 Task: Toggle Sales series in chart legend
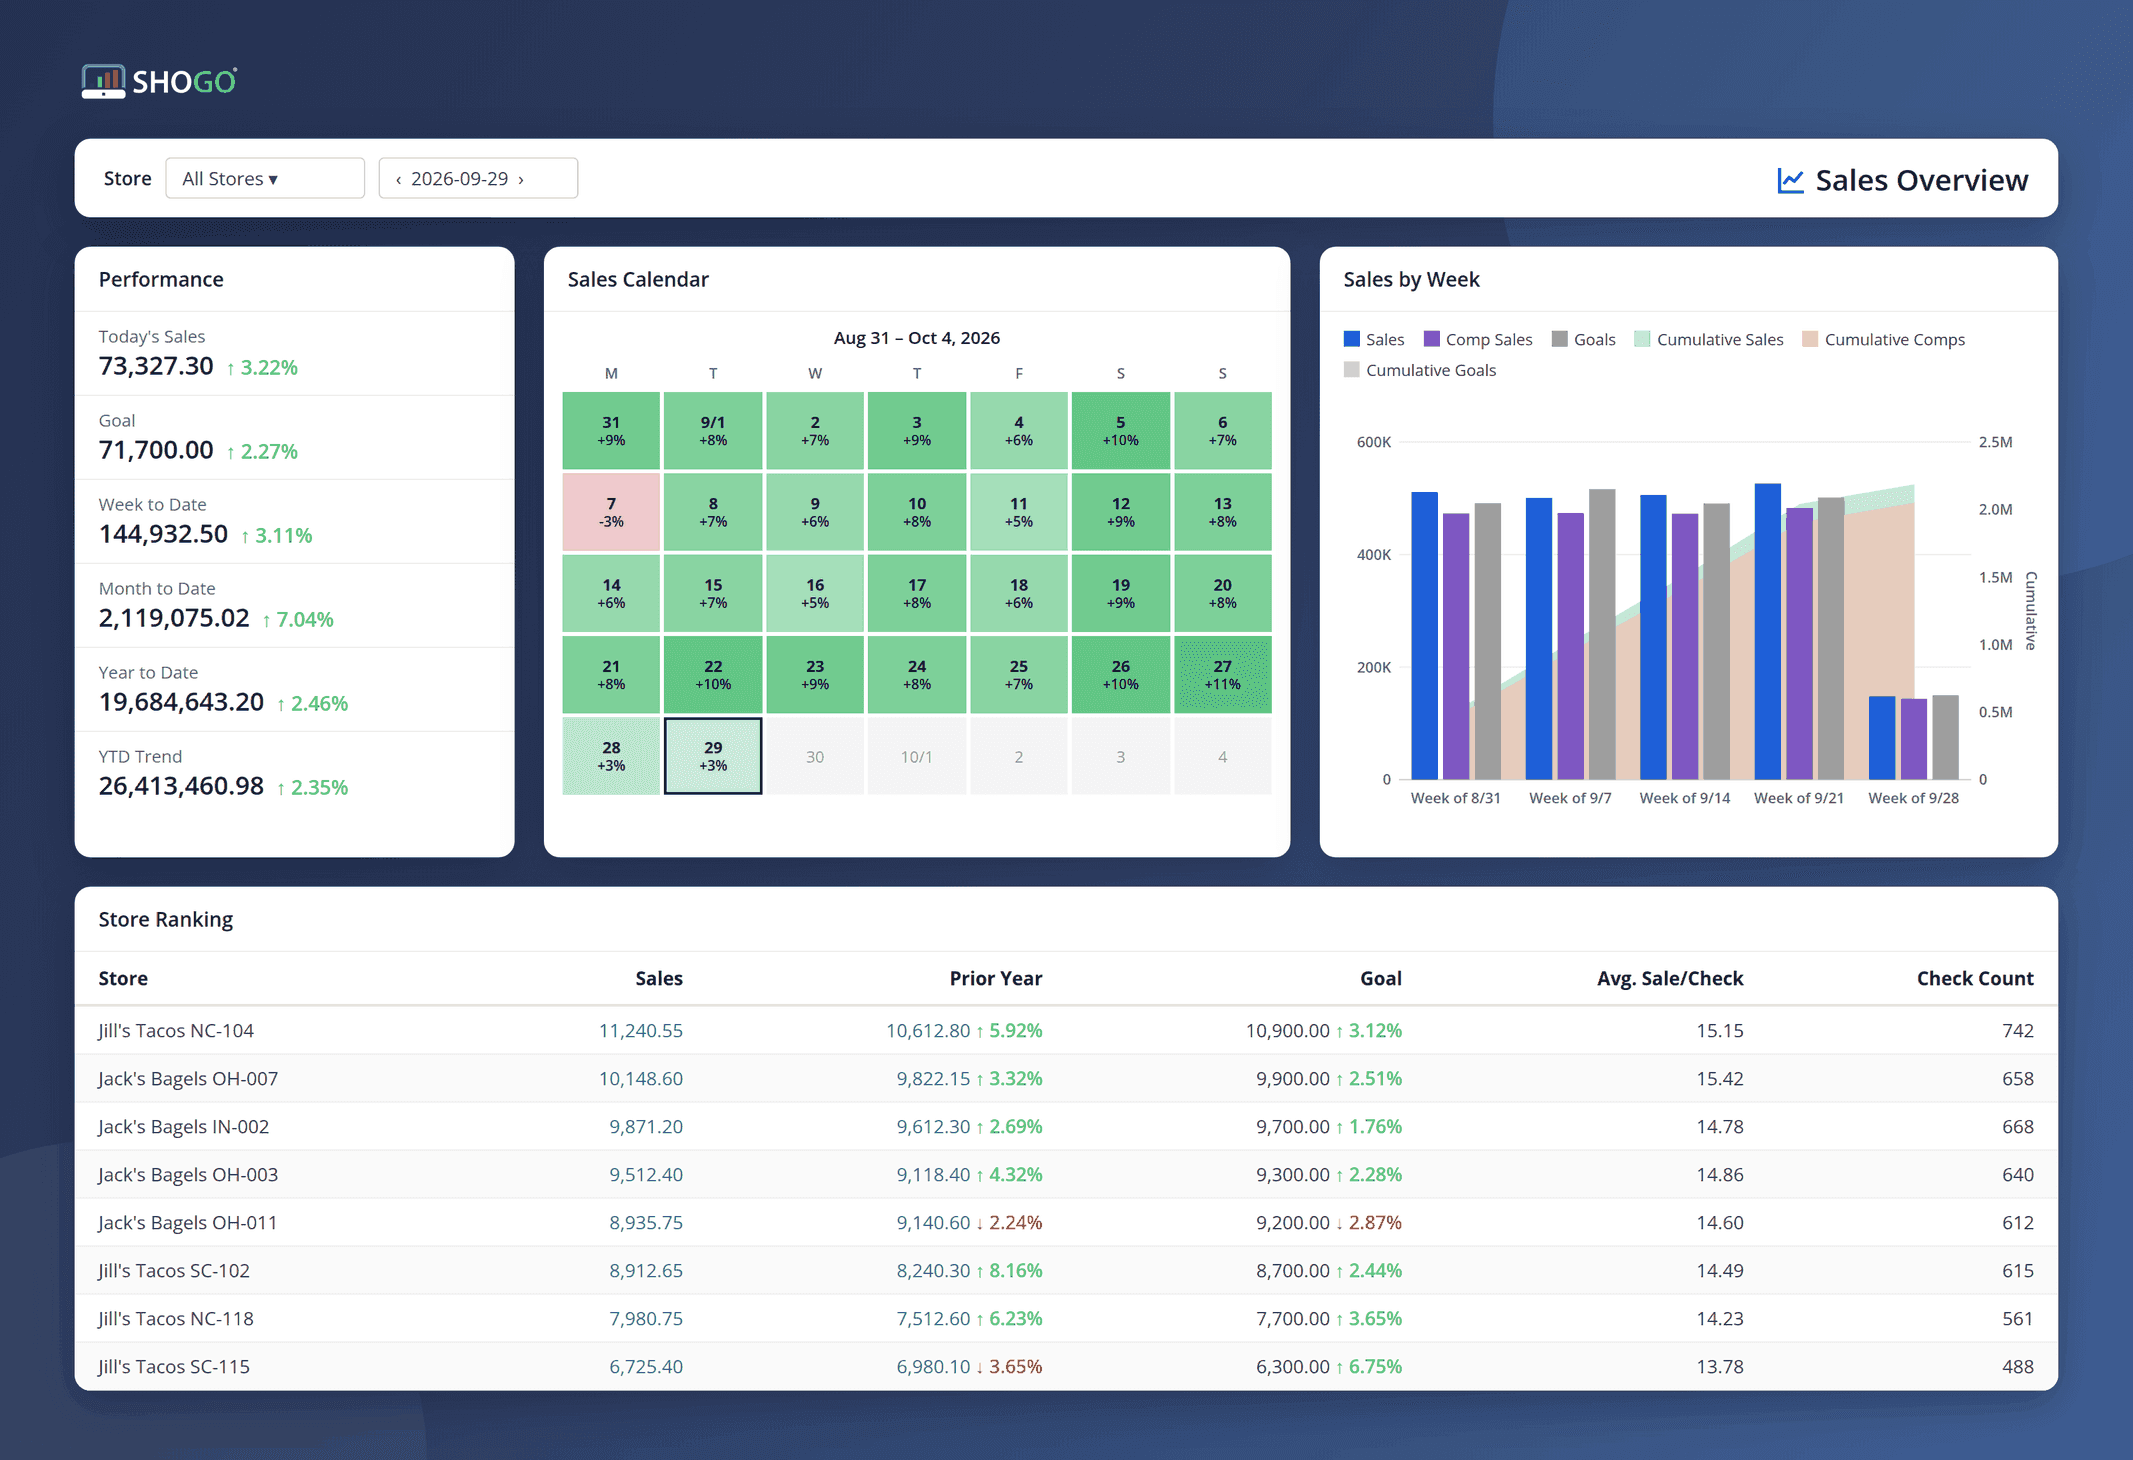(1374, 339)
